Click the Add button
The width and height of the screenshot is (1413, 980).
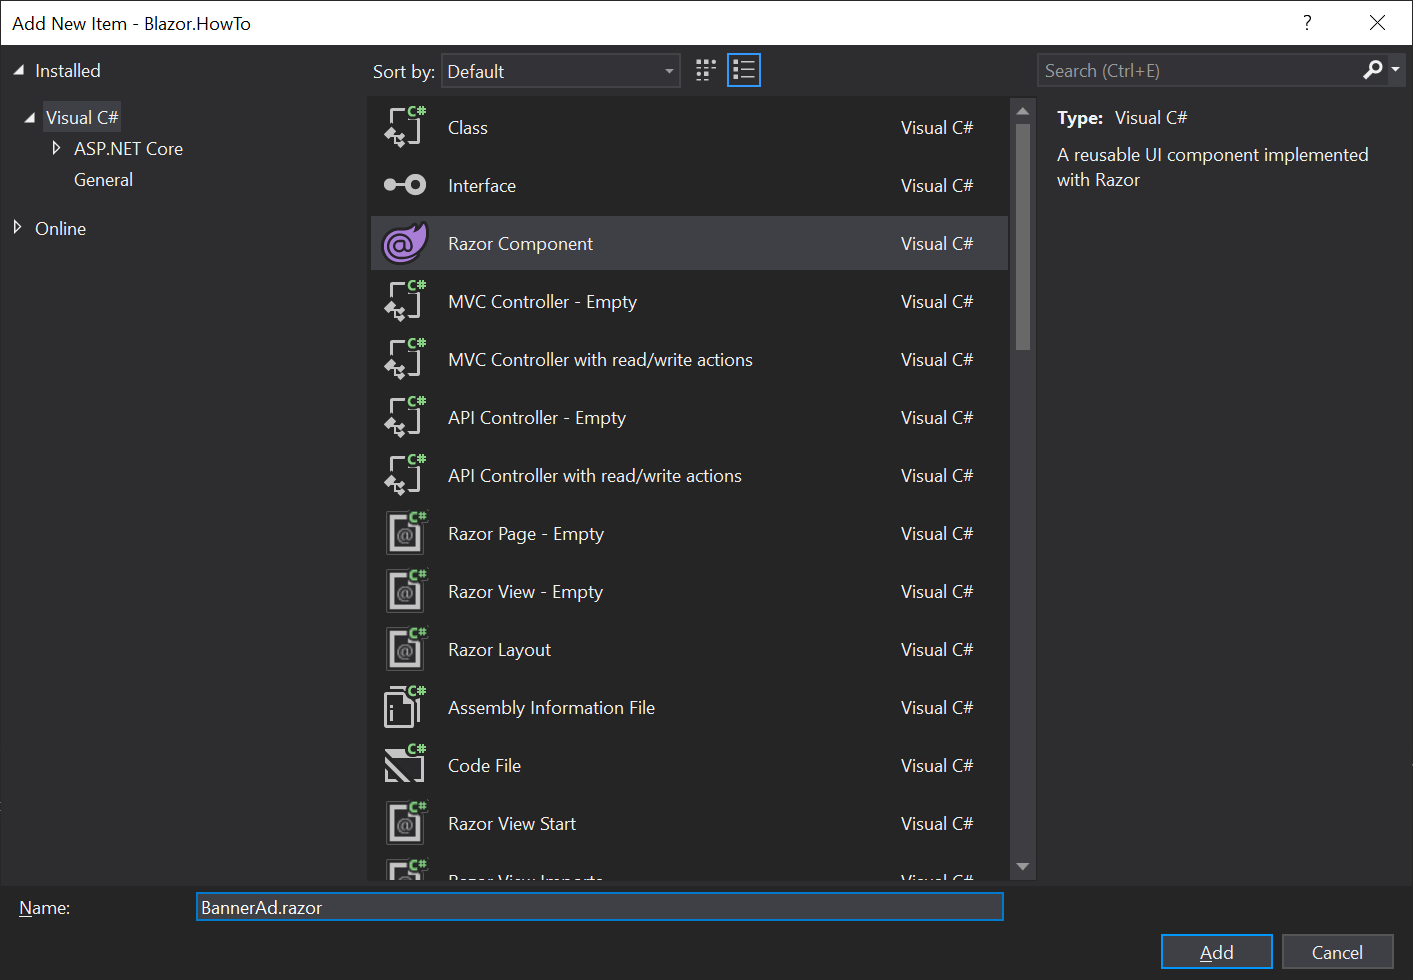1216,951
